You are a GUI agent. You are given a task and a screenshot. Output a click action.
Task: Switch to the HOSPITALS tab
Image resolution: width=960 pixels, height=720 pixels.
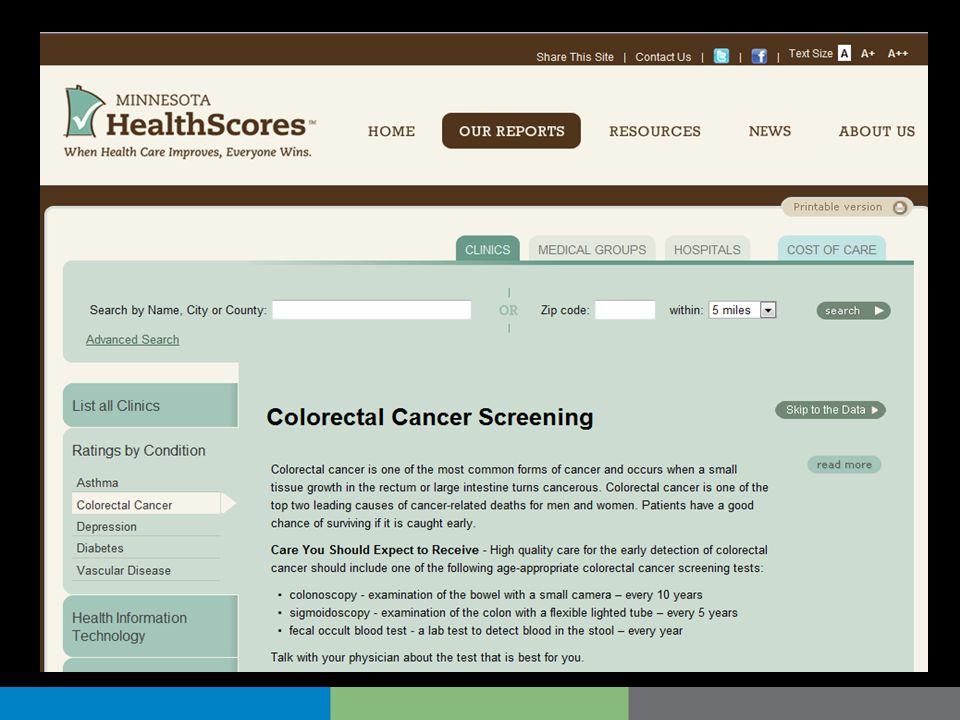[707, 249]
